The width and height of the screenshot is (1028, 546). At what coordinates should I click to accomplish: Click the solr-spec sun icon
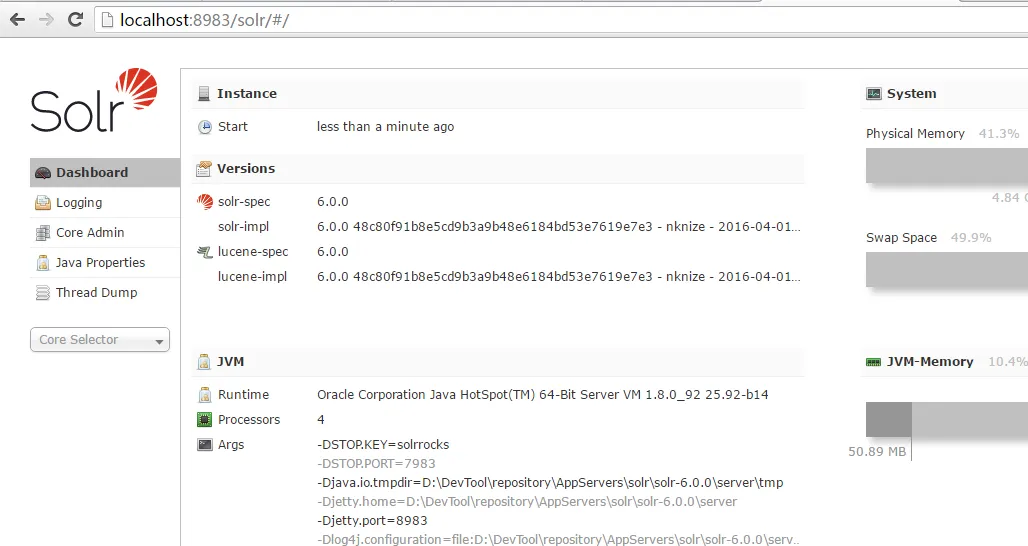tap(205, 202)
